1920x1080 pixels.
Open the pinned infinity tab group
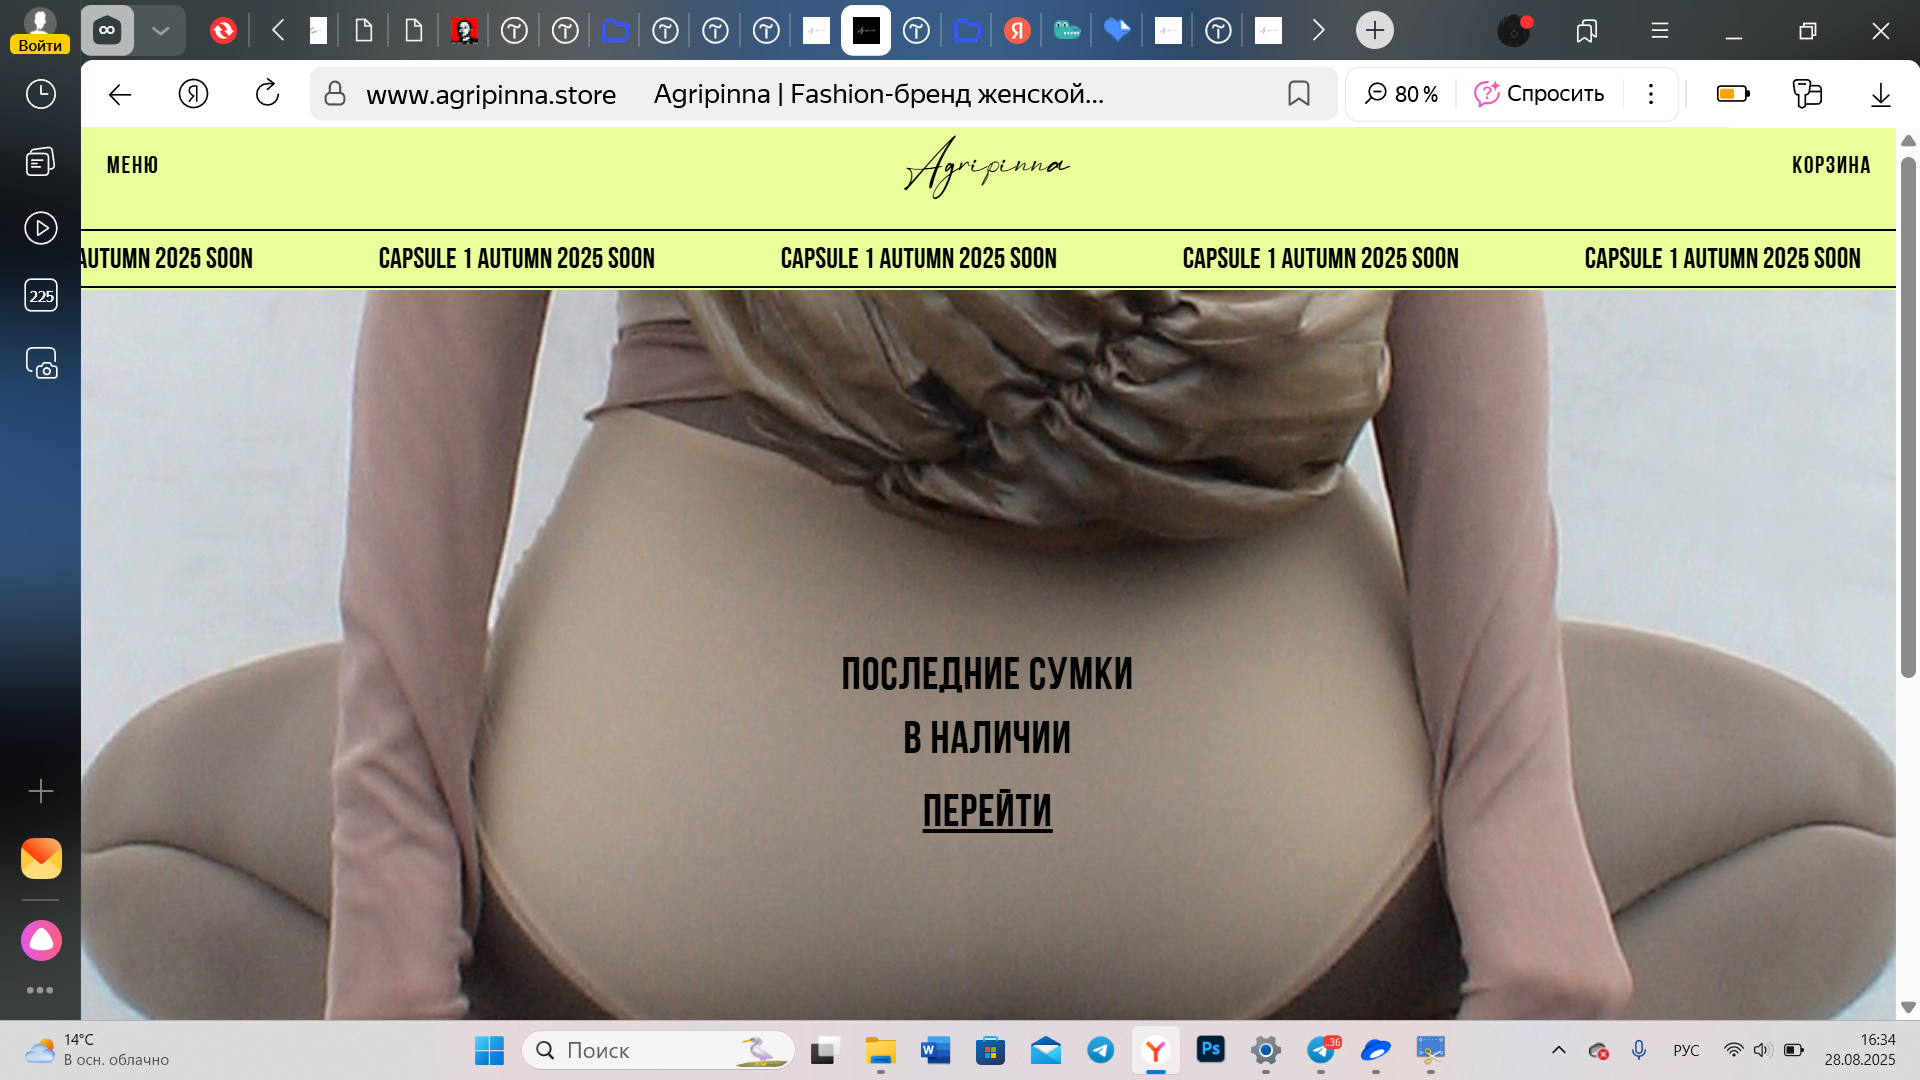click(x=107, y=31)
